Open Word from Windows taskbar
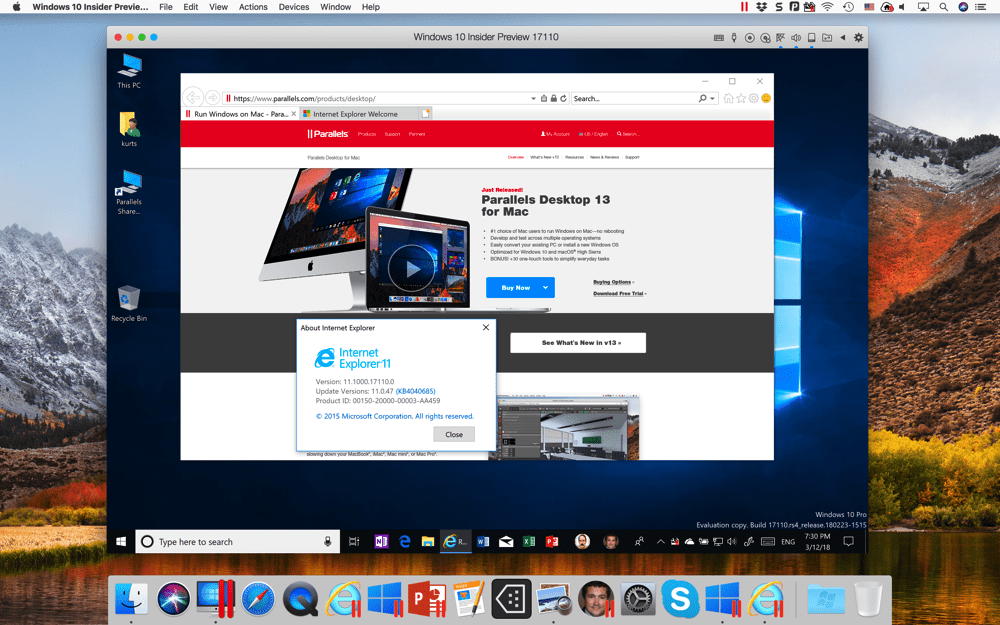This screenshot has height=625, width=1000. coord(483,541)
